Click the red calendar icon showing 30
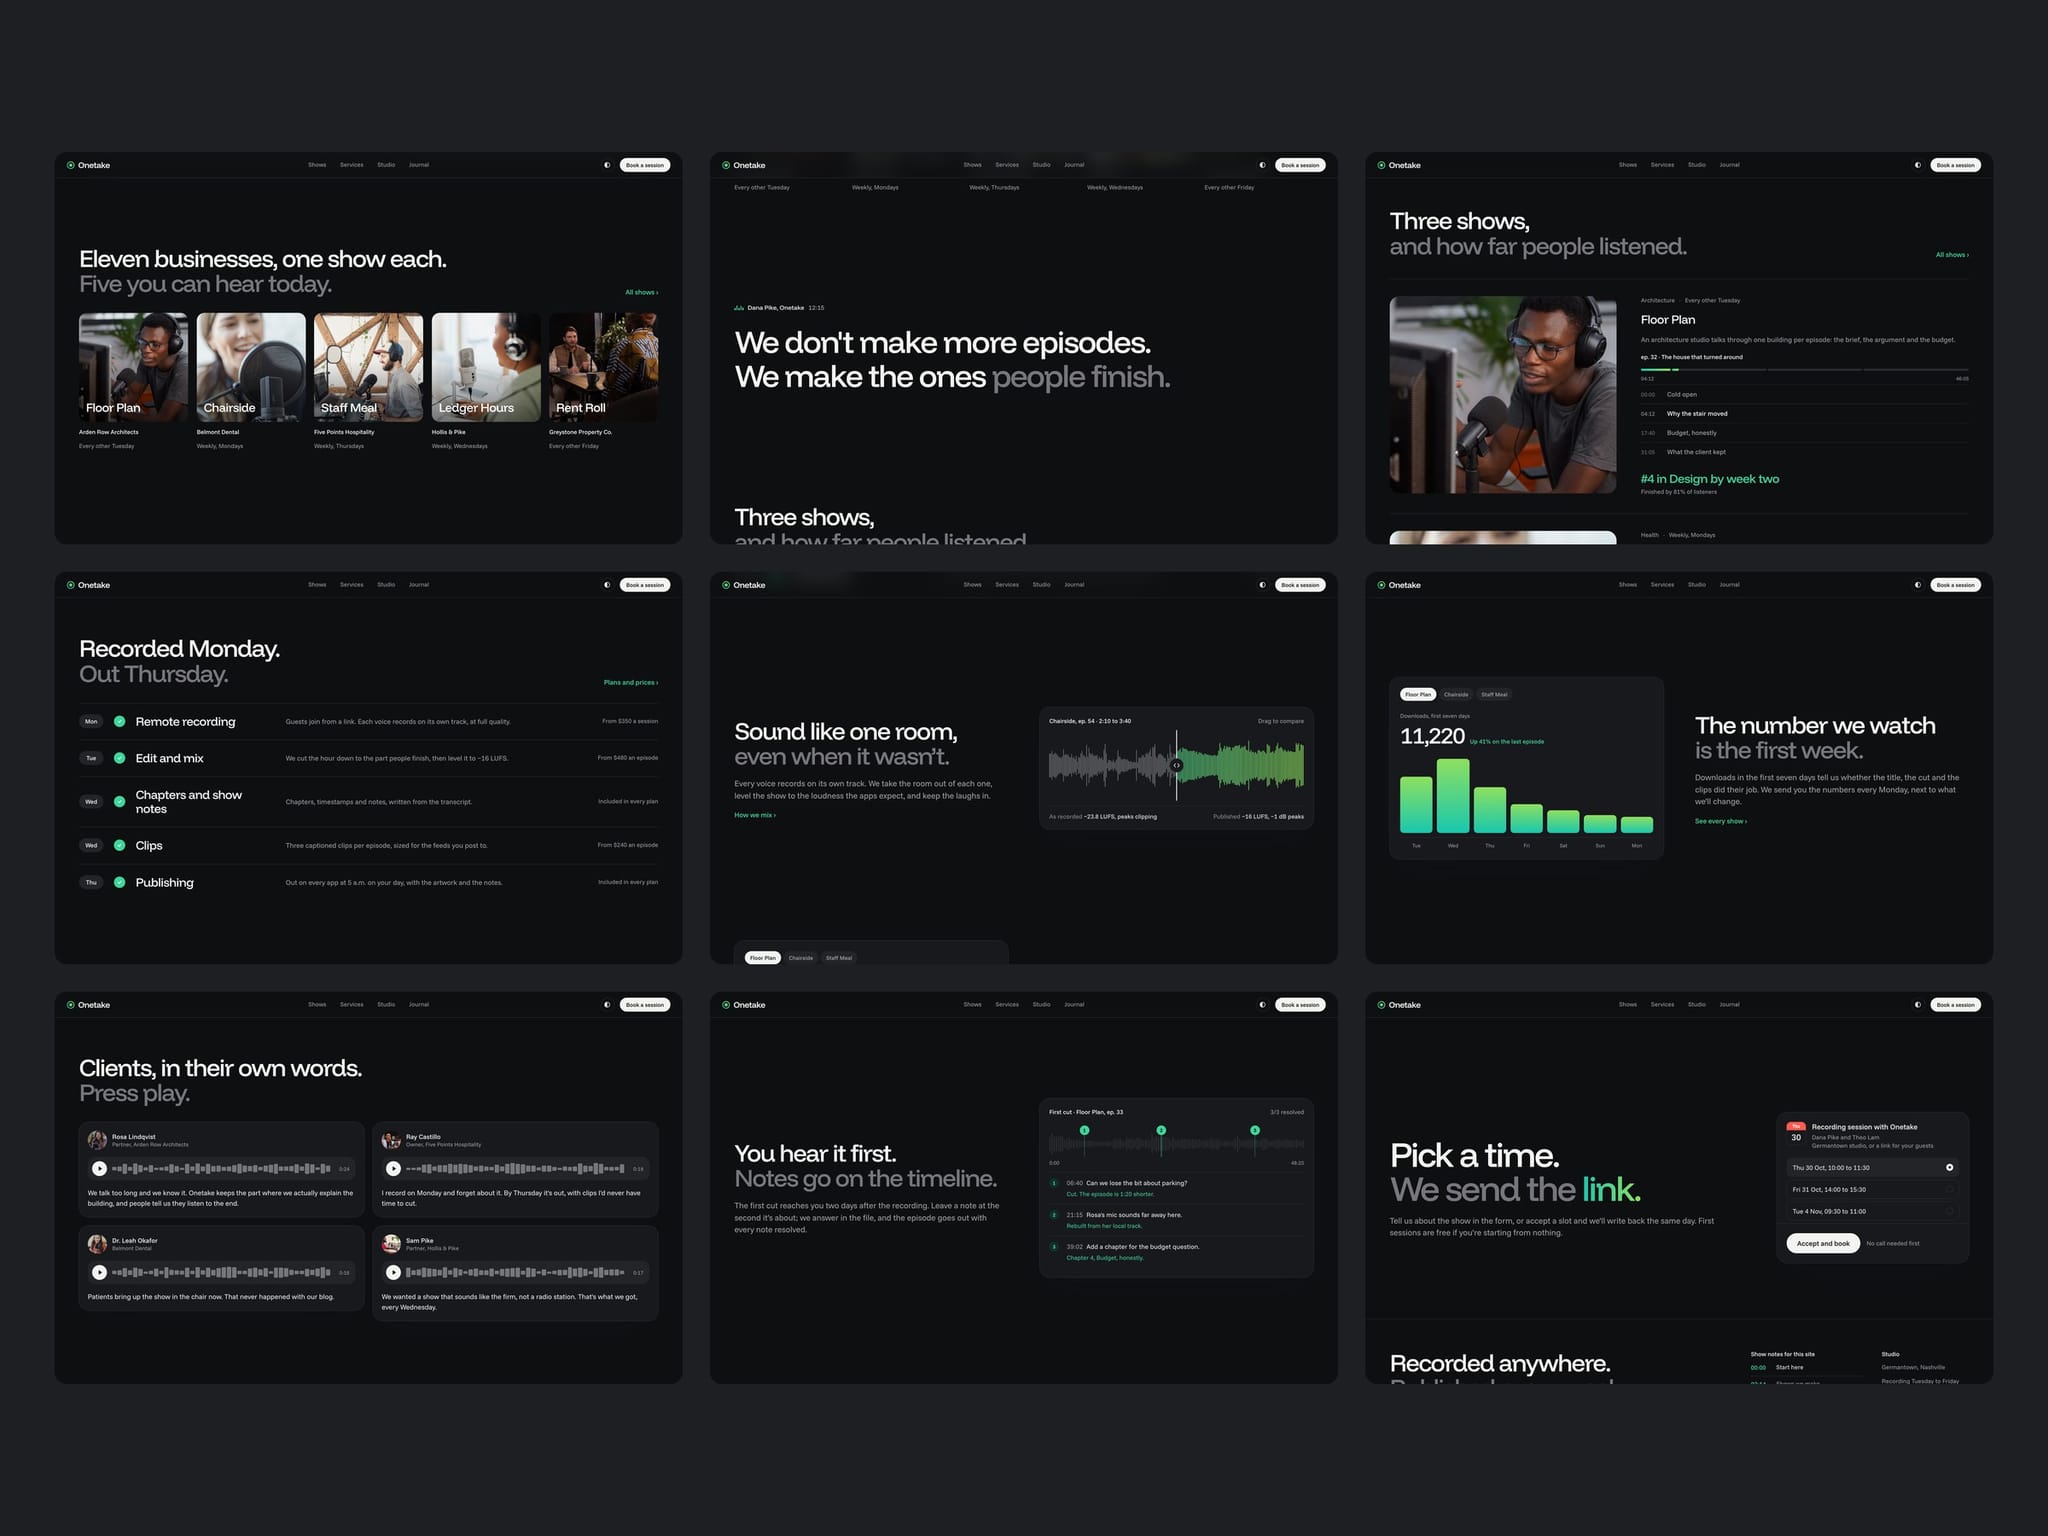This screenshot has height=1536, width=2048. [x=1796, y=1133]
